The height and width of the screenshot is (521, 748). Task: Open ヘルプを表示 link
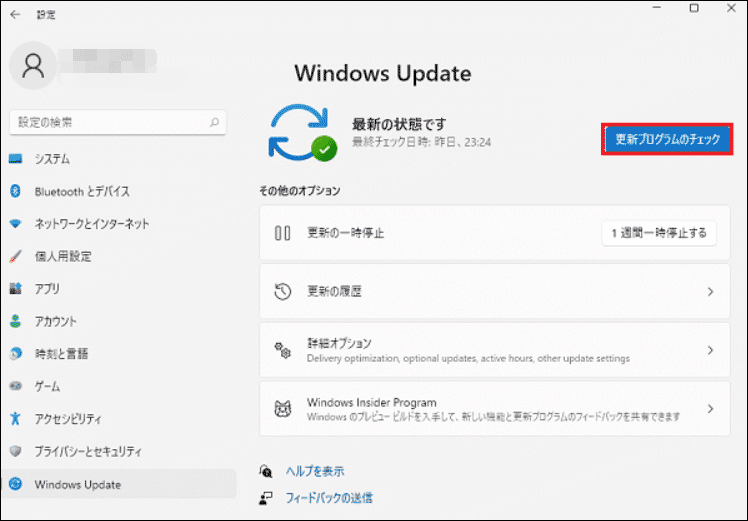tap(315, 471)
